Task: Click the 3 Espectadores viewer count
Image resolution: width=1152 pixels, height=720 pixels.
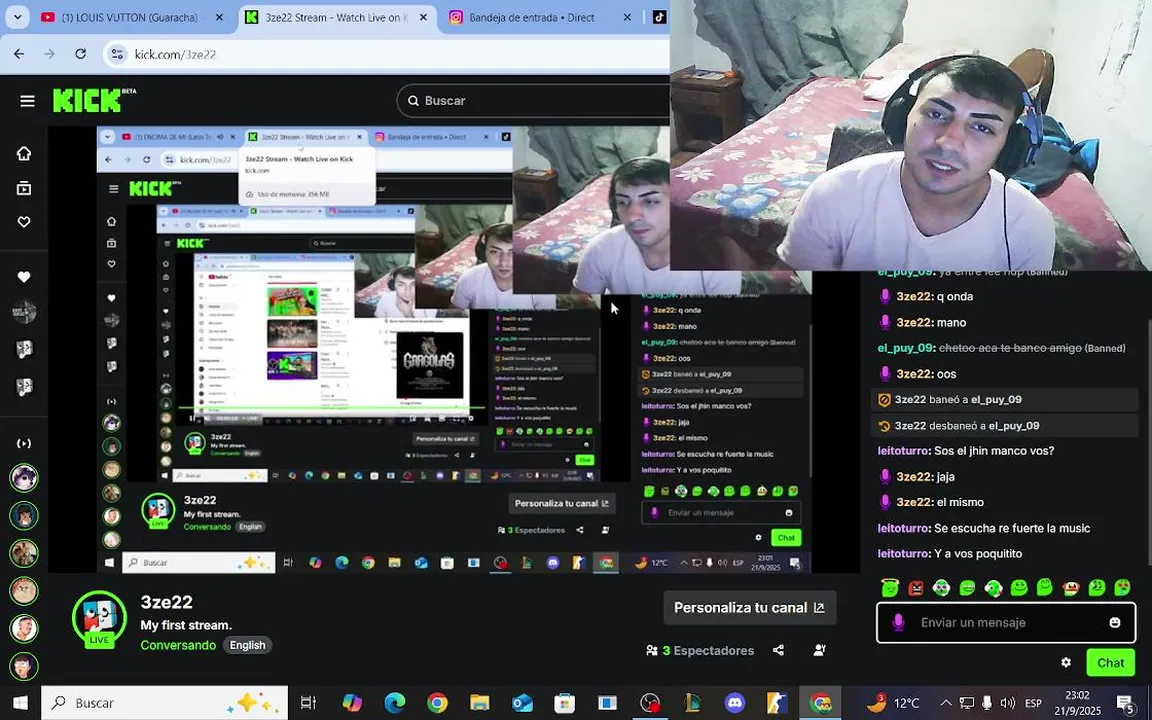Action: click(x=700, y=650)
